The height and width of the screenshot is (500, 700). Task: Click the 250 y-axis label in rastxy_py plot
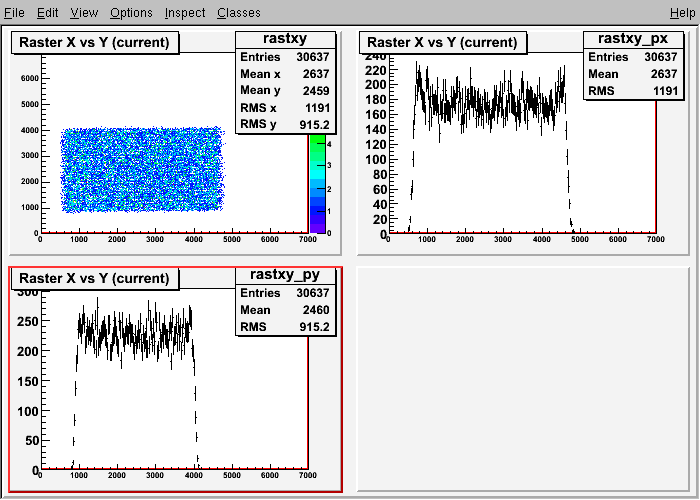[28, 321]
